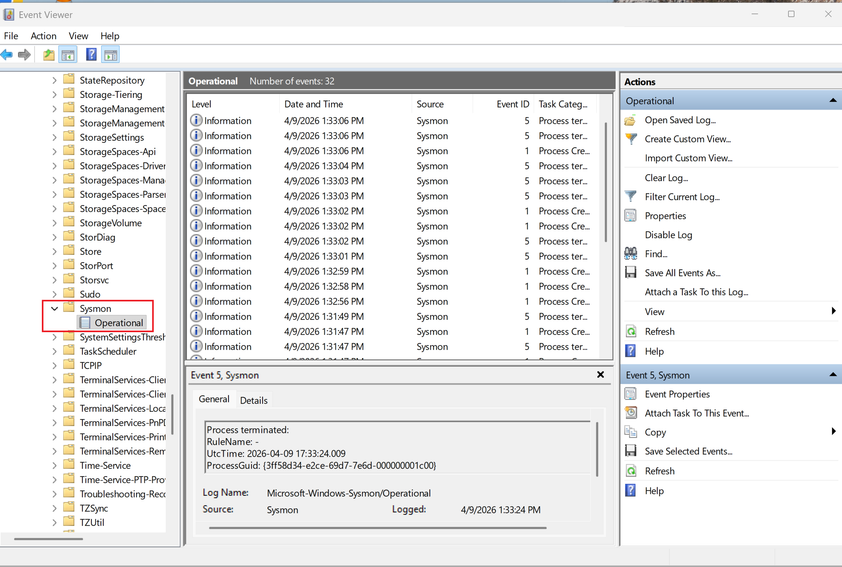Click Attach a Task To this Log... action
Image resolution: width=842 pixels, height=567 pixels.
pyautogui.click(x=696, y=292)
